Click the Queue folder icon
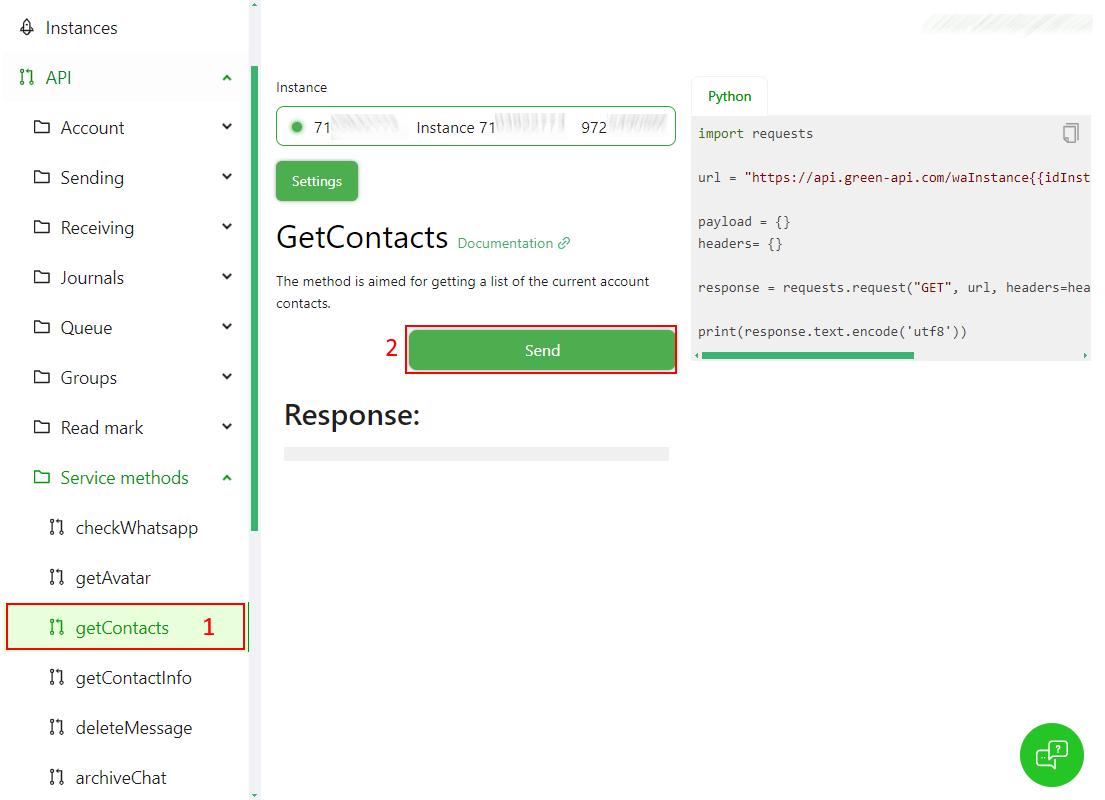The width and height of the screenshot is (1105, 800). [x=42, y=327]
